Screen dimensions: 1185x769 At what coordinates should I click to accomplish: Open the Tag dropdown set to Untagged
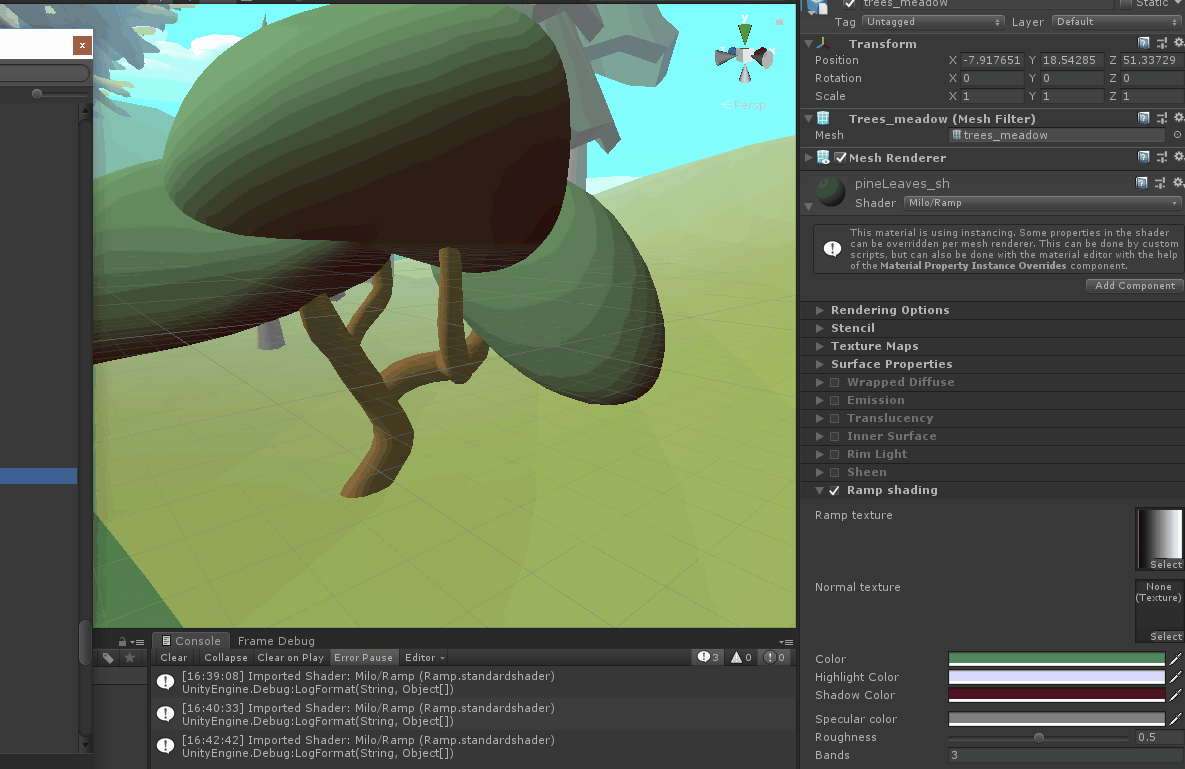click(x=933, y=22)
